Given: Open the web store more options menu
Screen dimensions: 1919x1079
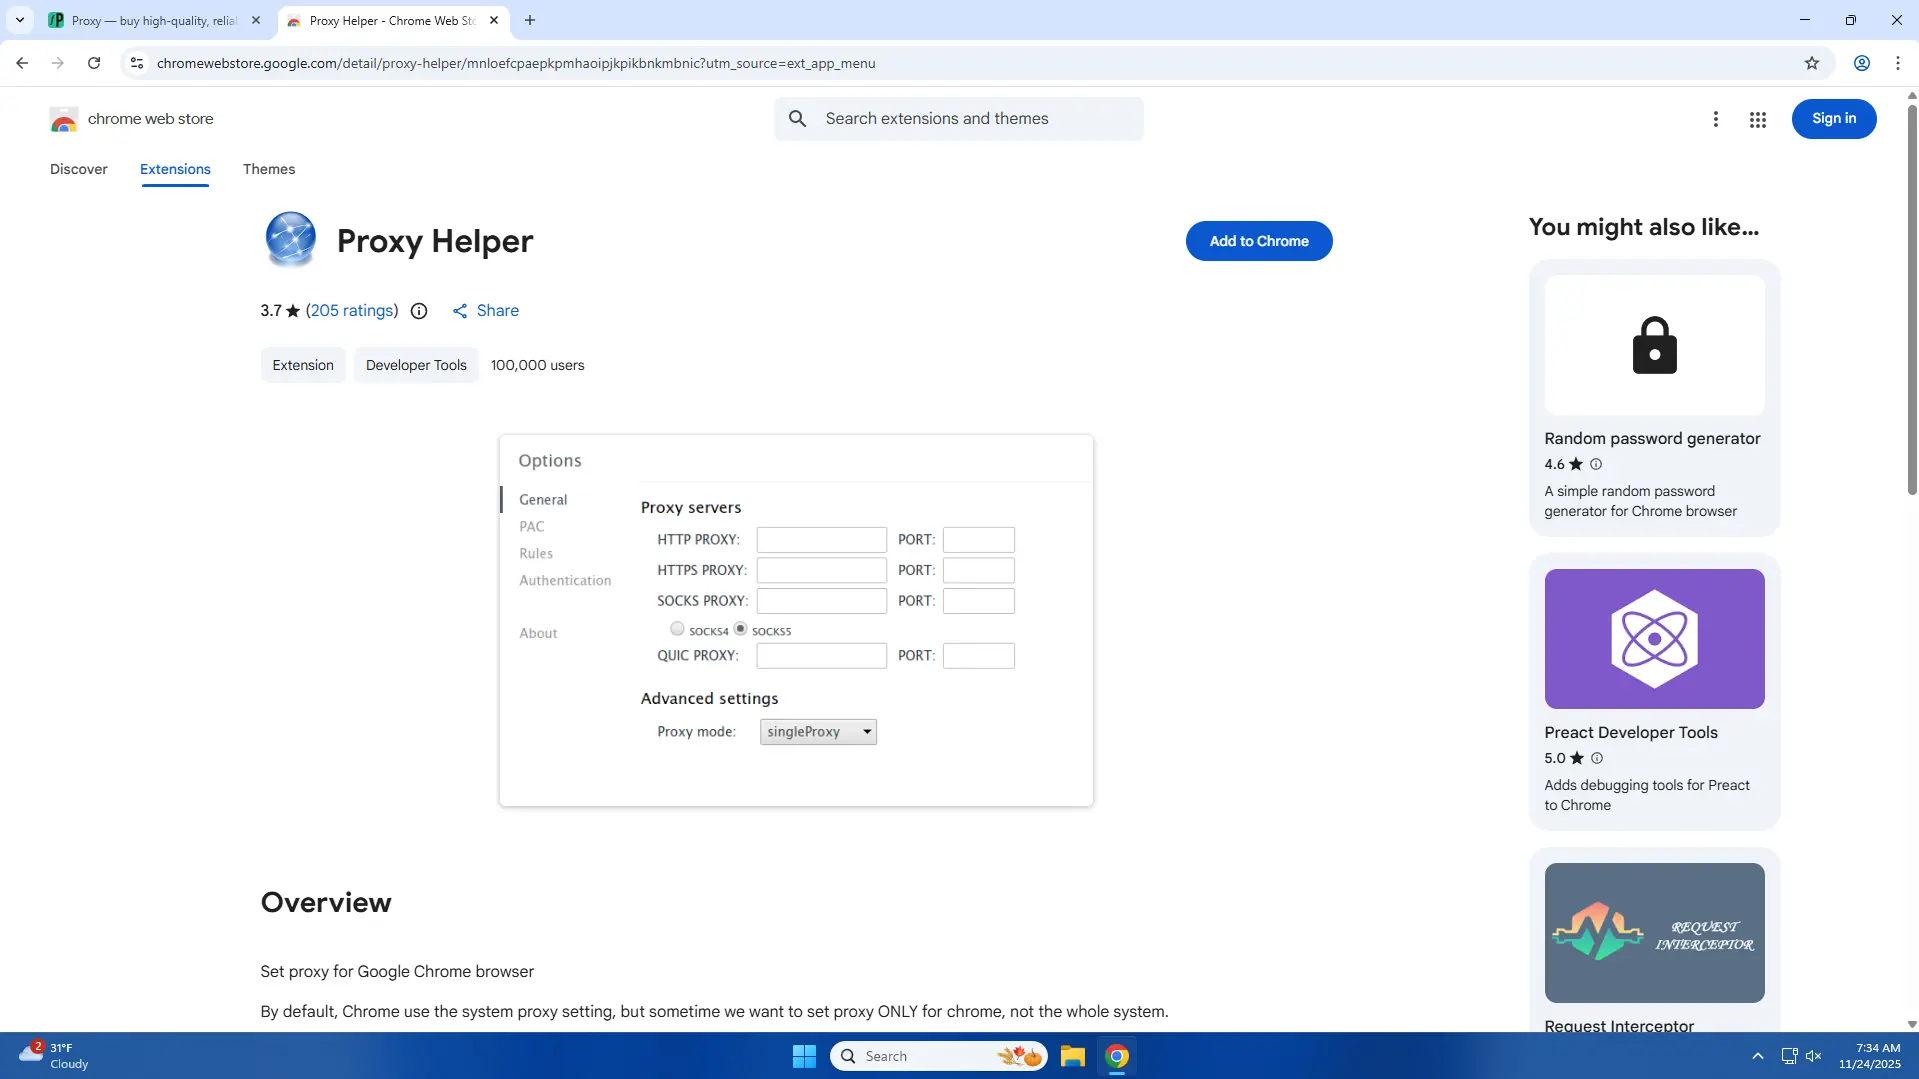Looking at the screenshot, I should point(1716,119).
